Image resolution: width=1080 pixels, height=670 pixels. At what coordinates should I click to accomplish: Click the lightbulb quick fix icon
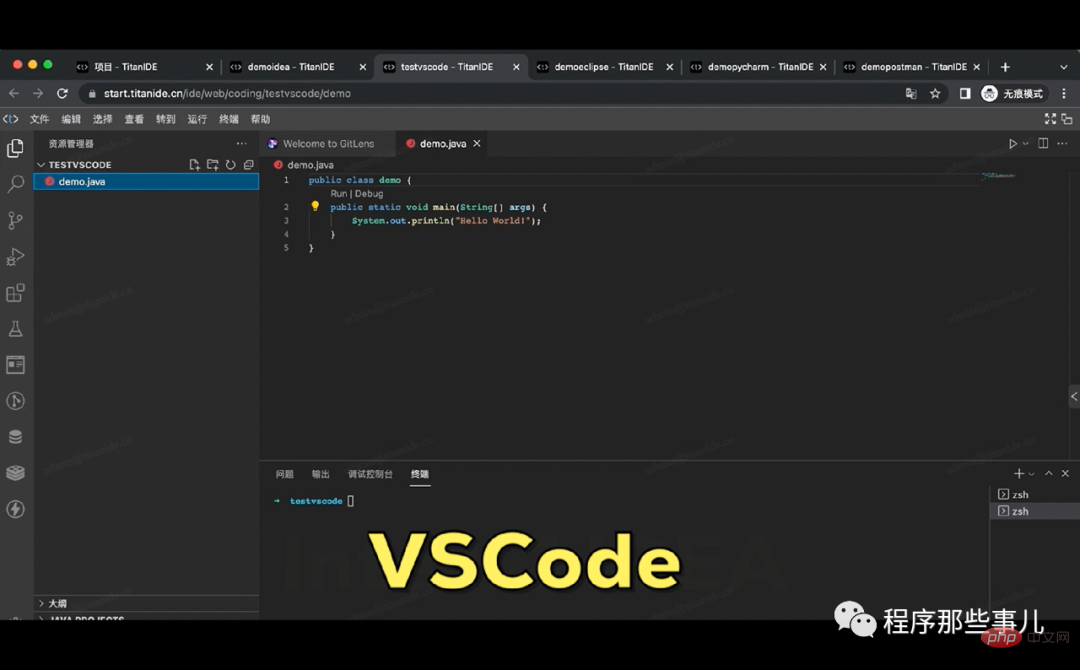(315, 206)
